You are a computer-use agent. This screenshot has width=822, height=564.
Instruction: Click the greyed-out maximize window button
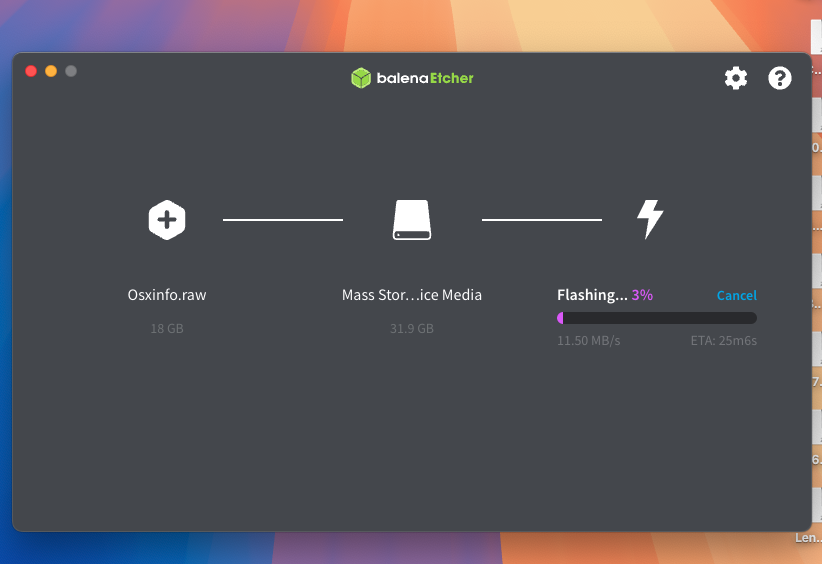tap(71, 71)
